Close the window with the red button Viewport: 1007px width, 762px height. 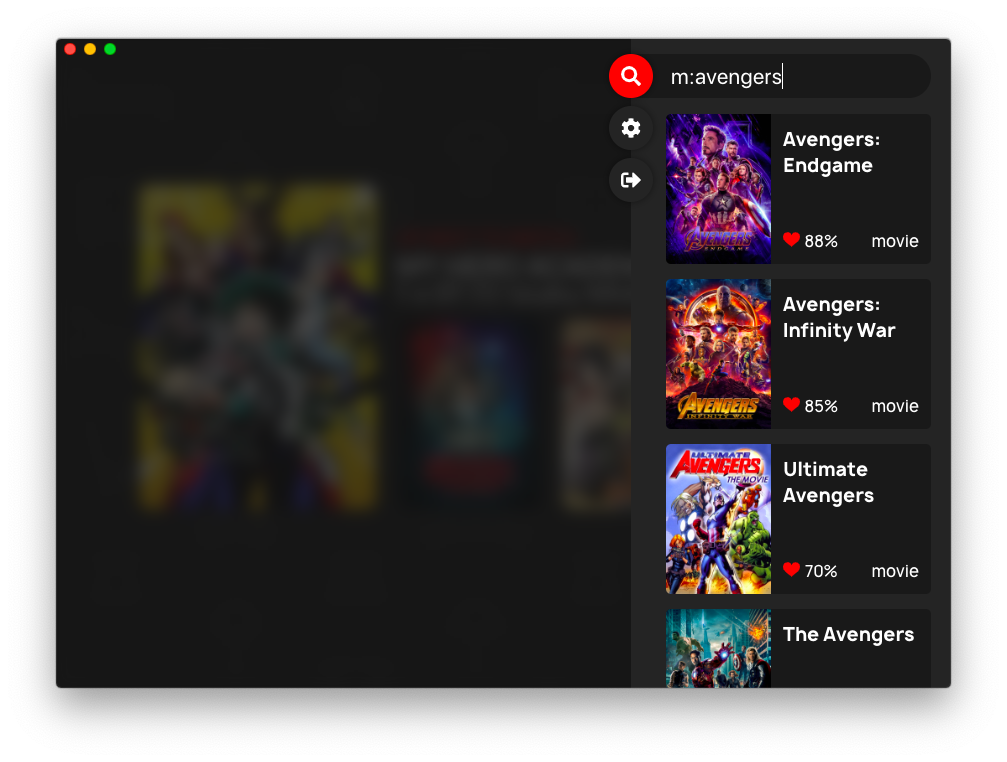[70, 49]
